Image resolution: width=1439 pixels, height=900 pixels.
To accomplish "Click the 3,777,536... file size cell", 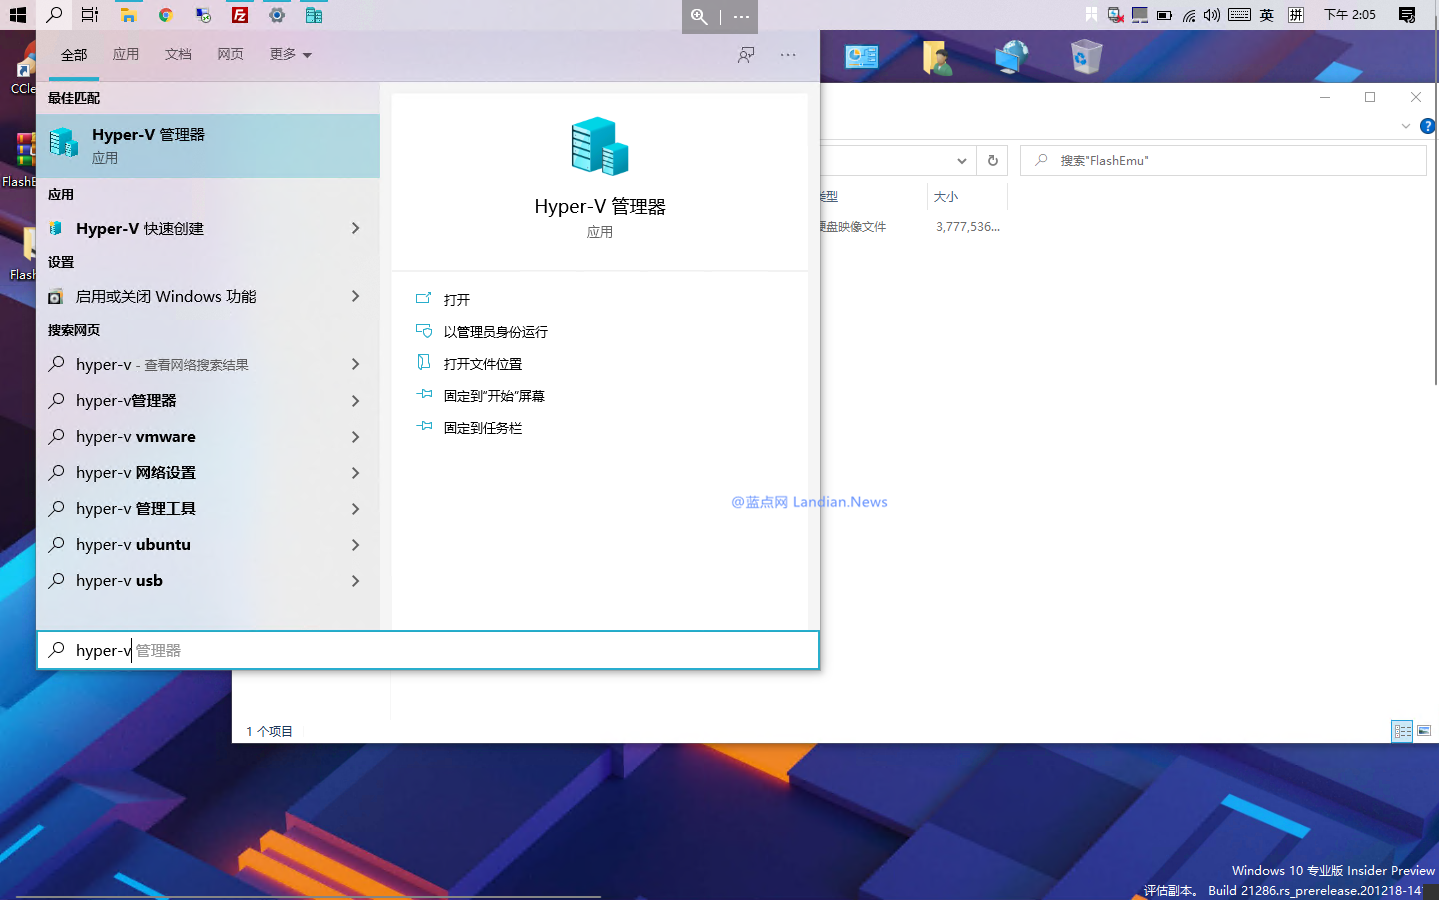I will (x=967, y=227).
